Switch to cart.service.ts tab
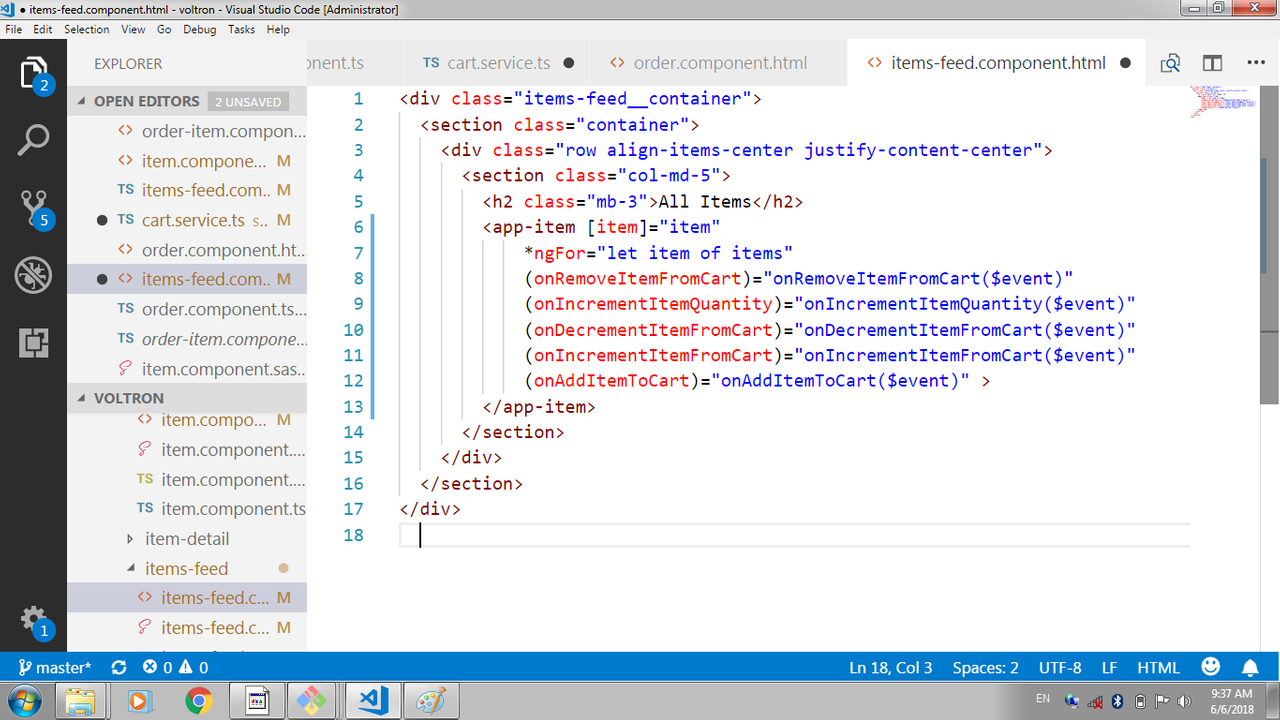The height and width of the screenshot is (720, 1280). click(x=498, y=63)
